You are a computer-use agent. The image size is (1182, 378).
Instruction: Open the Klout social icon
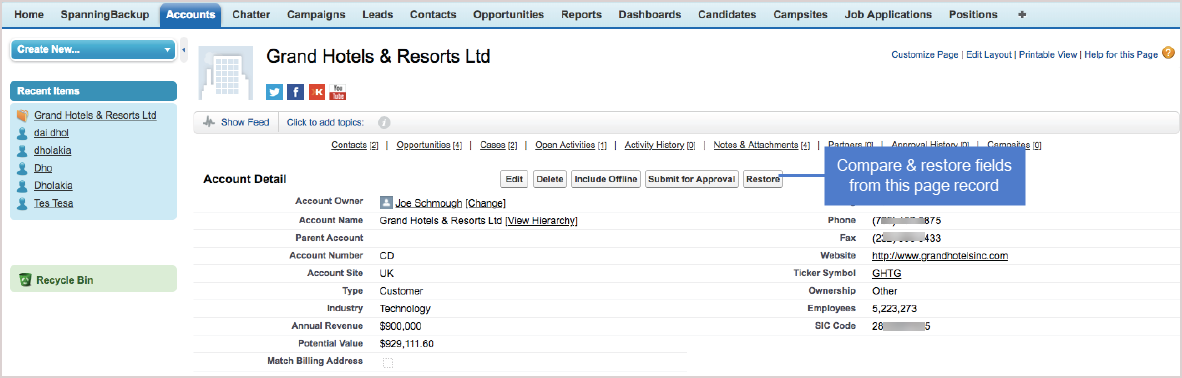317,92
